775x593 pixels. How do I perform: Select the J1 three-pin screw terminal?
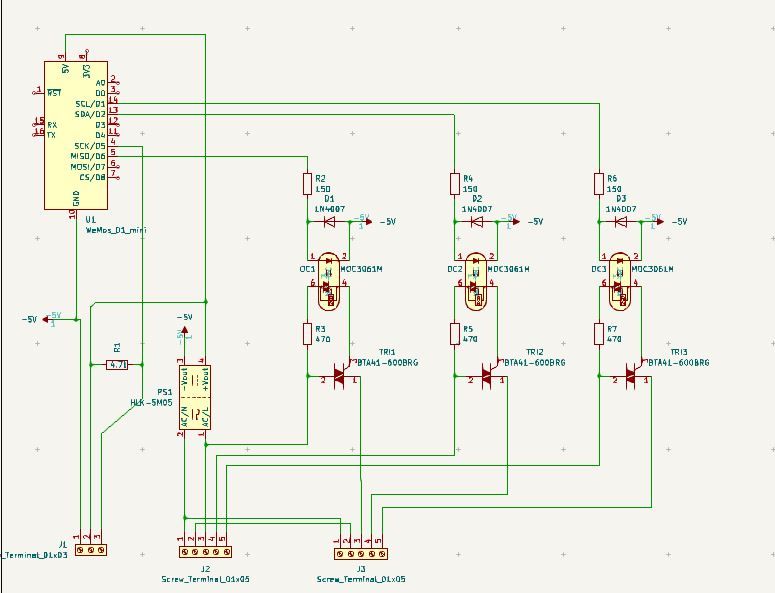(91, 550)
